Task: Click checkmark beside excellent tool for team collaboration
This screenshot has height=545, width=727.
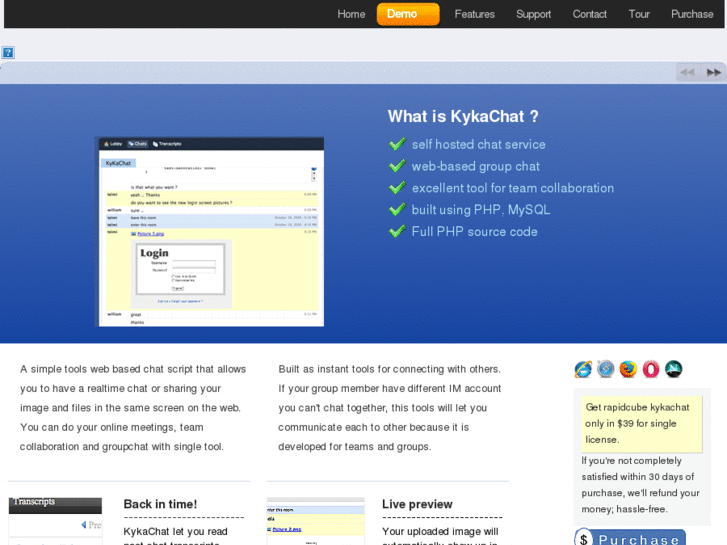Action: (397, 187)
